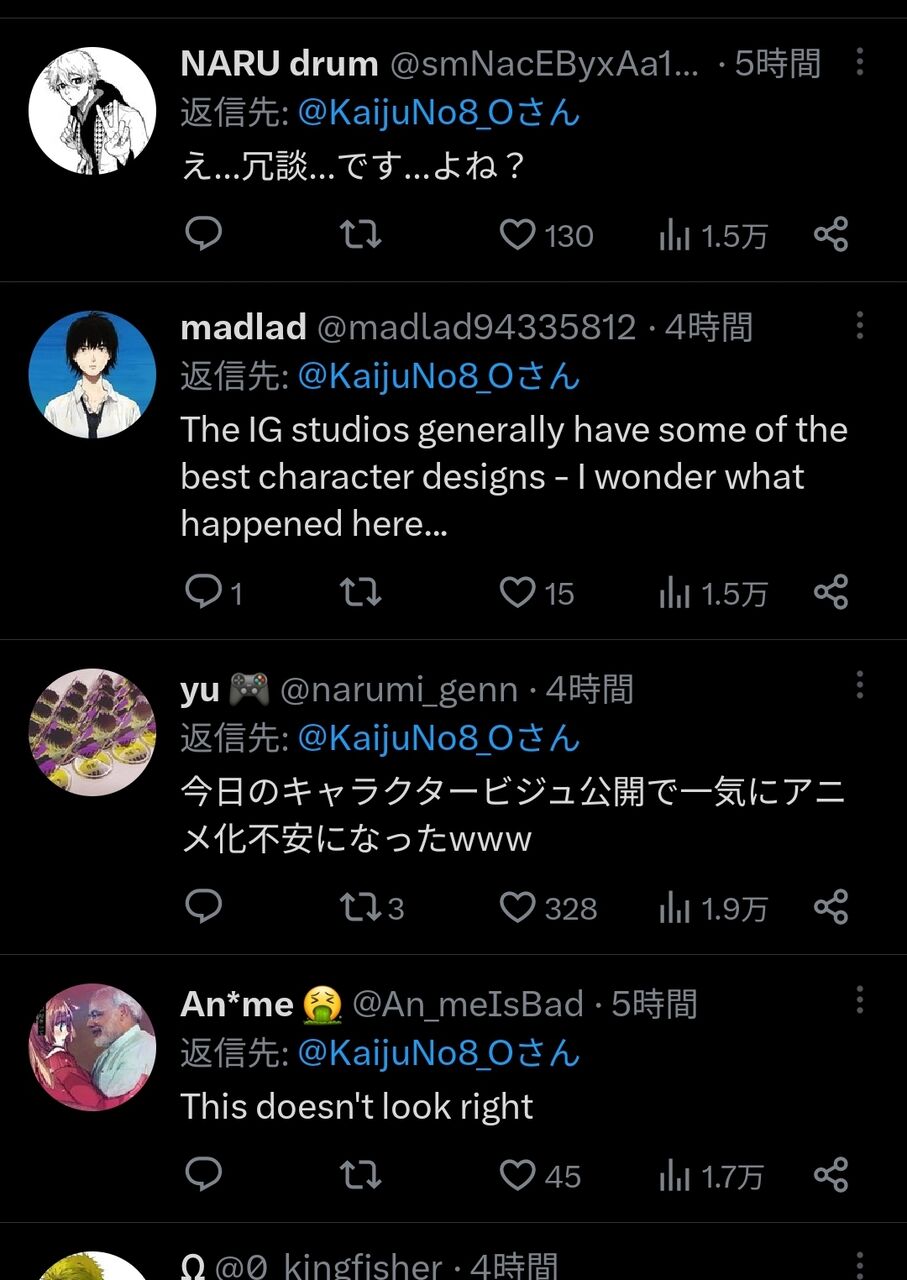The image size is (907, 1280).
Task: Reply to An*me's 'This doesn't look right' tweet
Action: 204,1174
